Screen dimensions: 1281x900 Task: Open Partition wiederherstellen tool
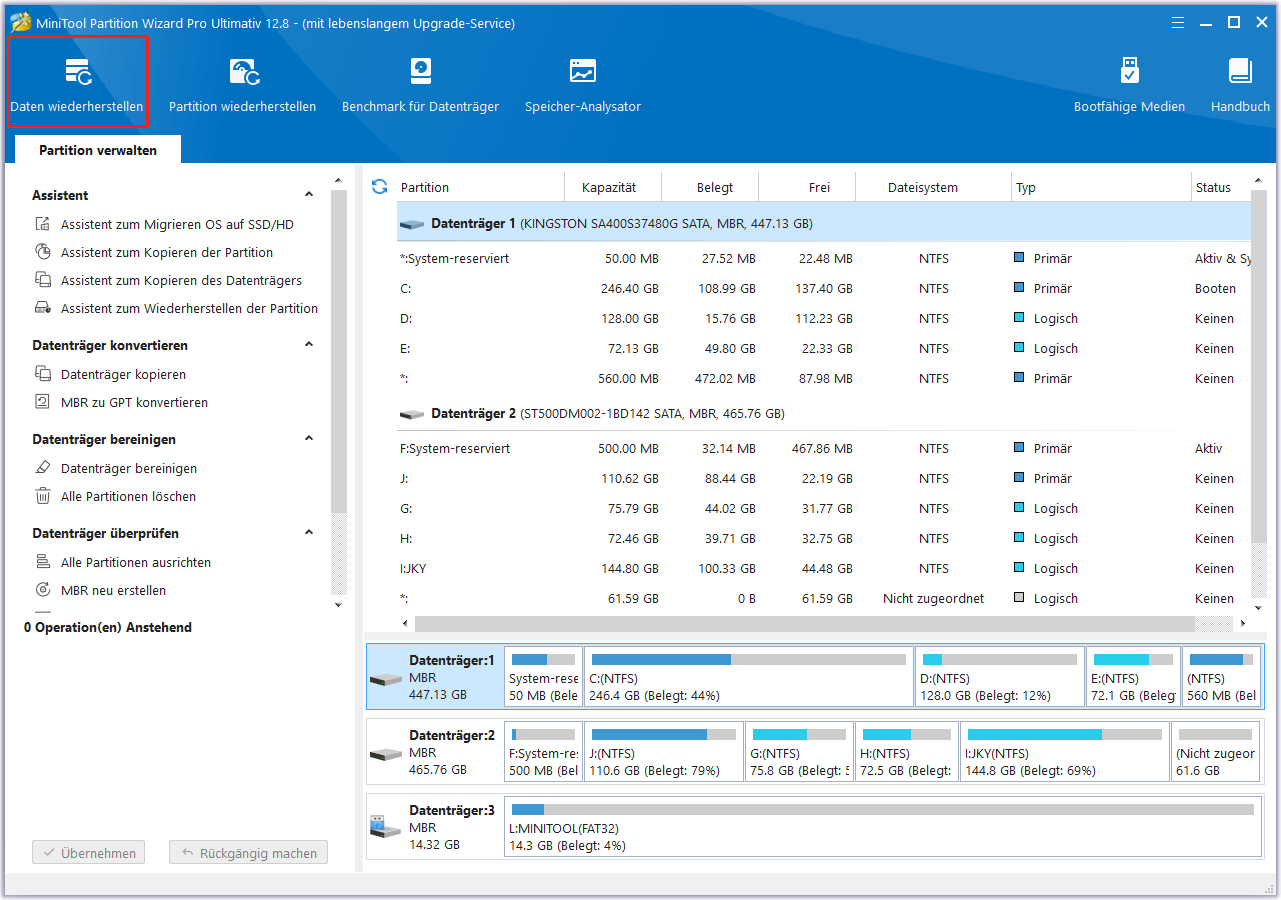[x=242, y=83]
